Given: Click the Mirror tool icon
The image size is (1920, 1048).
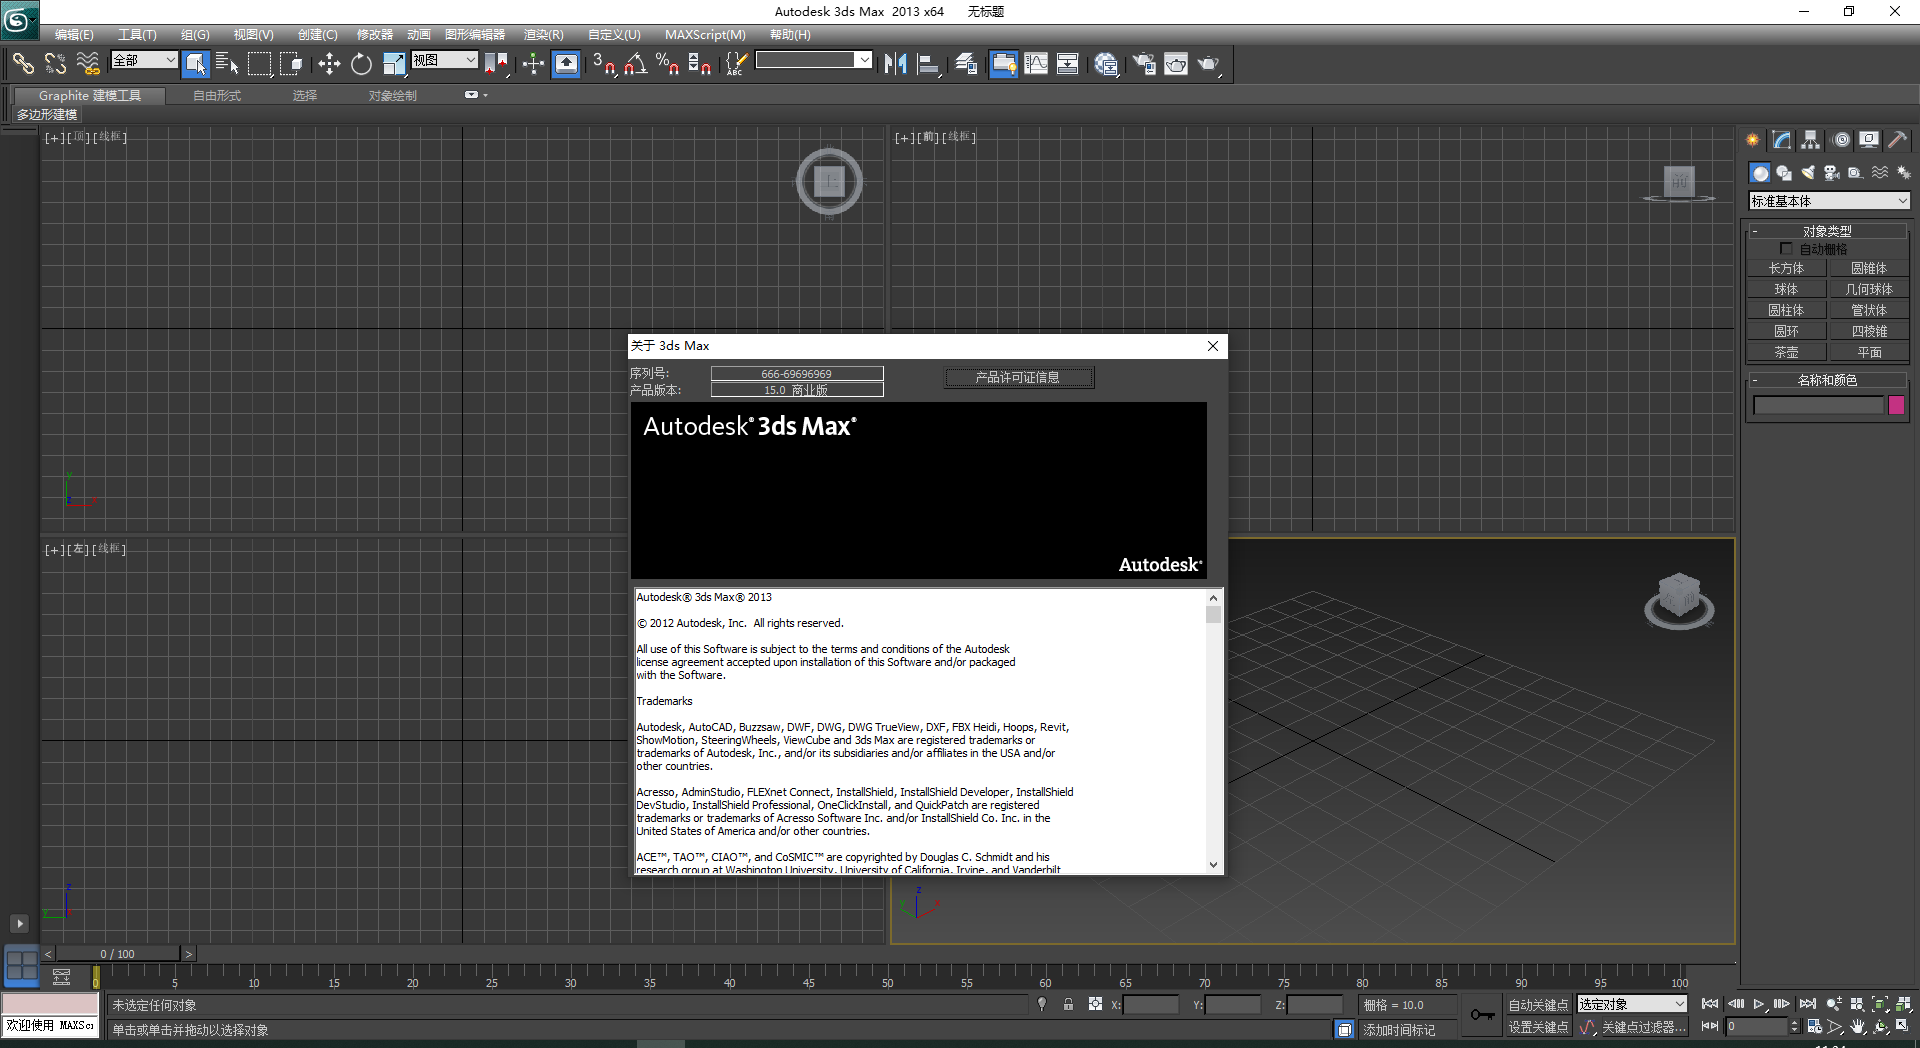Looking at the screenshot, I should tap(896, 64).
